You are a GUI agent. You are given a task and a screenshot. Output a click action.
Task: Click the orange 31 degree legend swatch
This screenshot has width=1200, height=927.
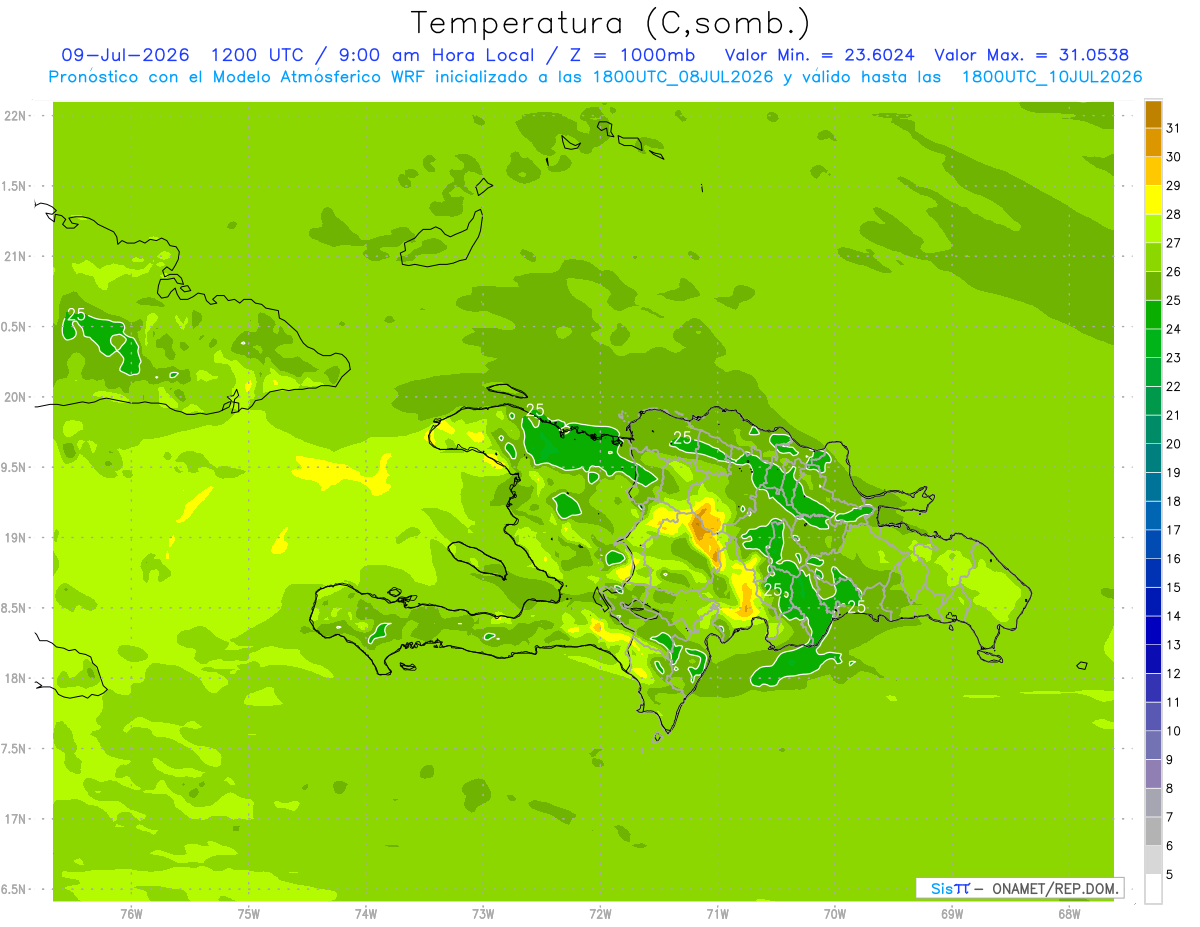[x=1153, y=115]
